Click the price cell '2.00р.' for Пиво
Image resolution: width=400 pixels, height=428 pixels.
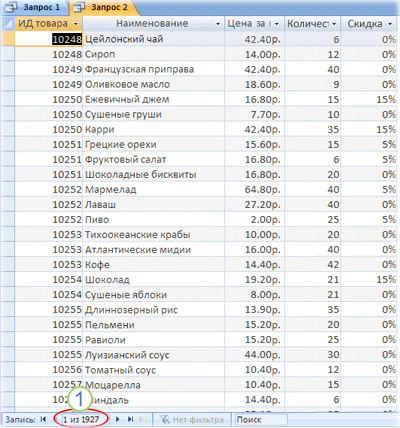[x=254, y=219]
